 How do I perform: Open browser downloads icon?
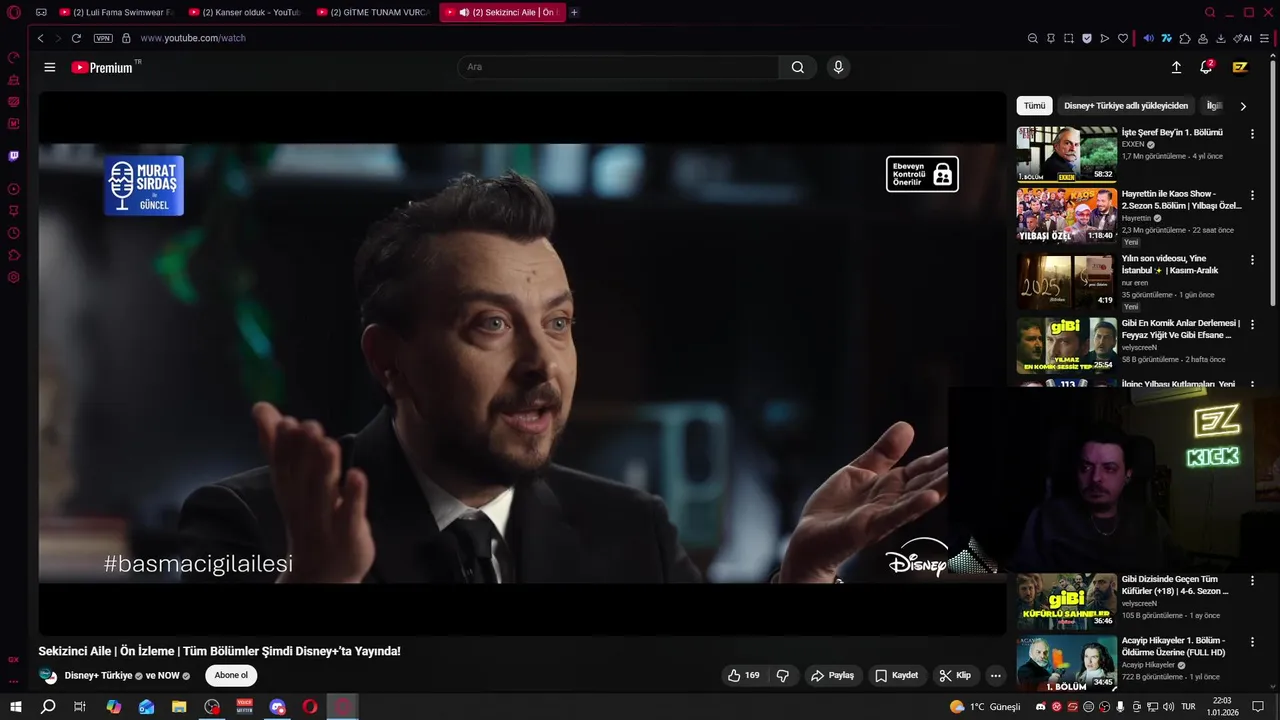click(x=1221, y=38)
